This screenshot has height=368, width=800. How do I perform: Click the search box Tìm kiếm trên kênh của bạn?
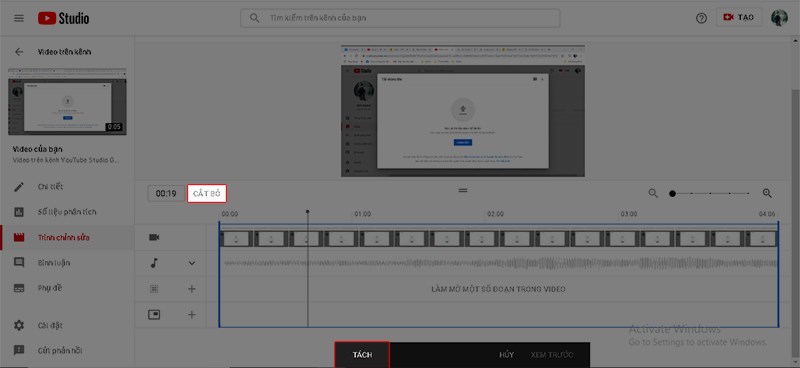pos(400,18)
